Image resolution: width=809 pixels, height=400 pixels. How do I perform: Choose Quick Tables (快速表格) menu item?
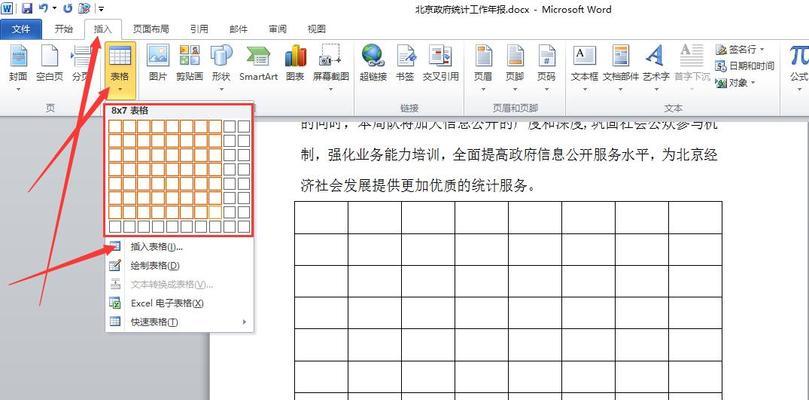tap(180, 322)
